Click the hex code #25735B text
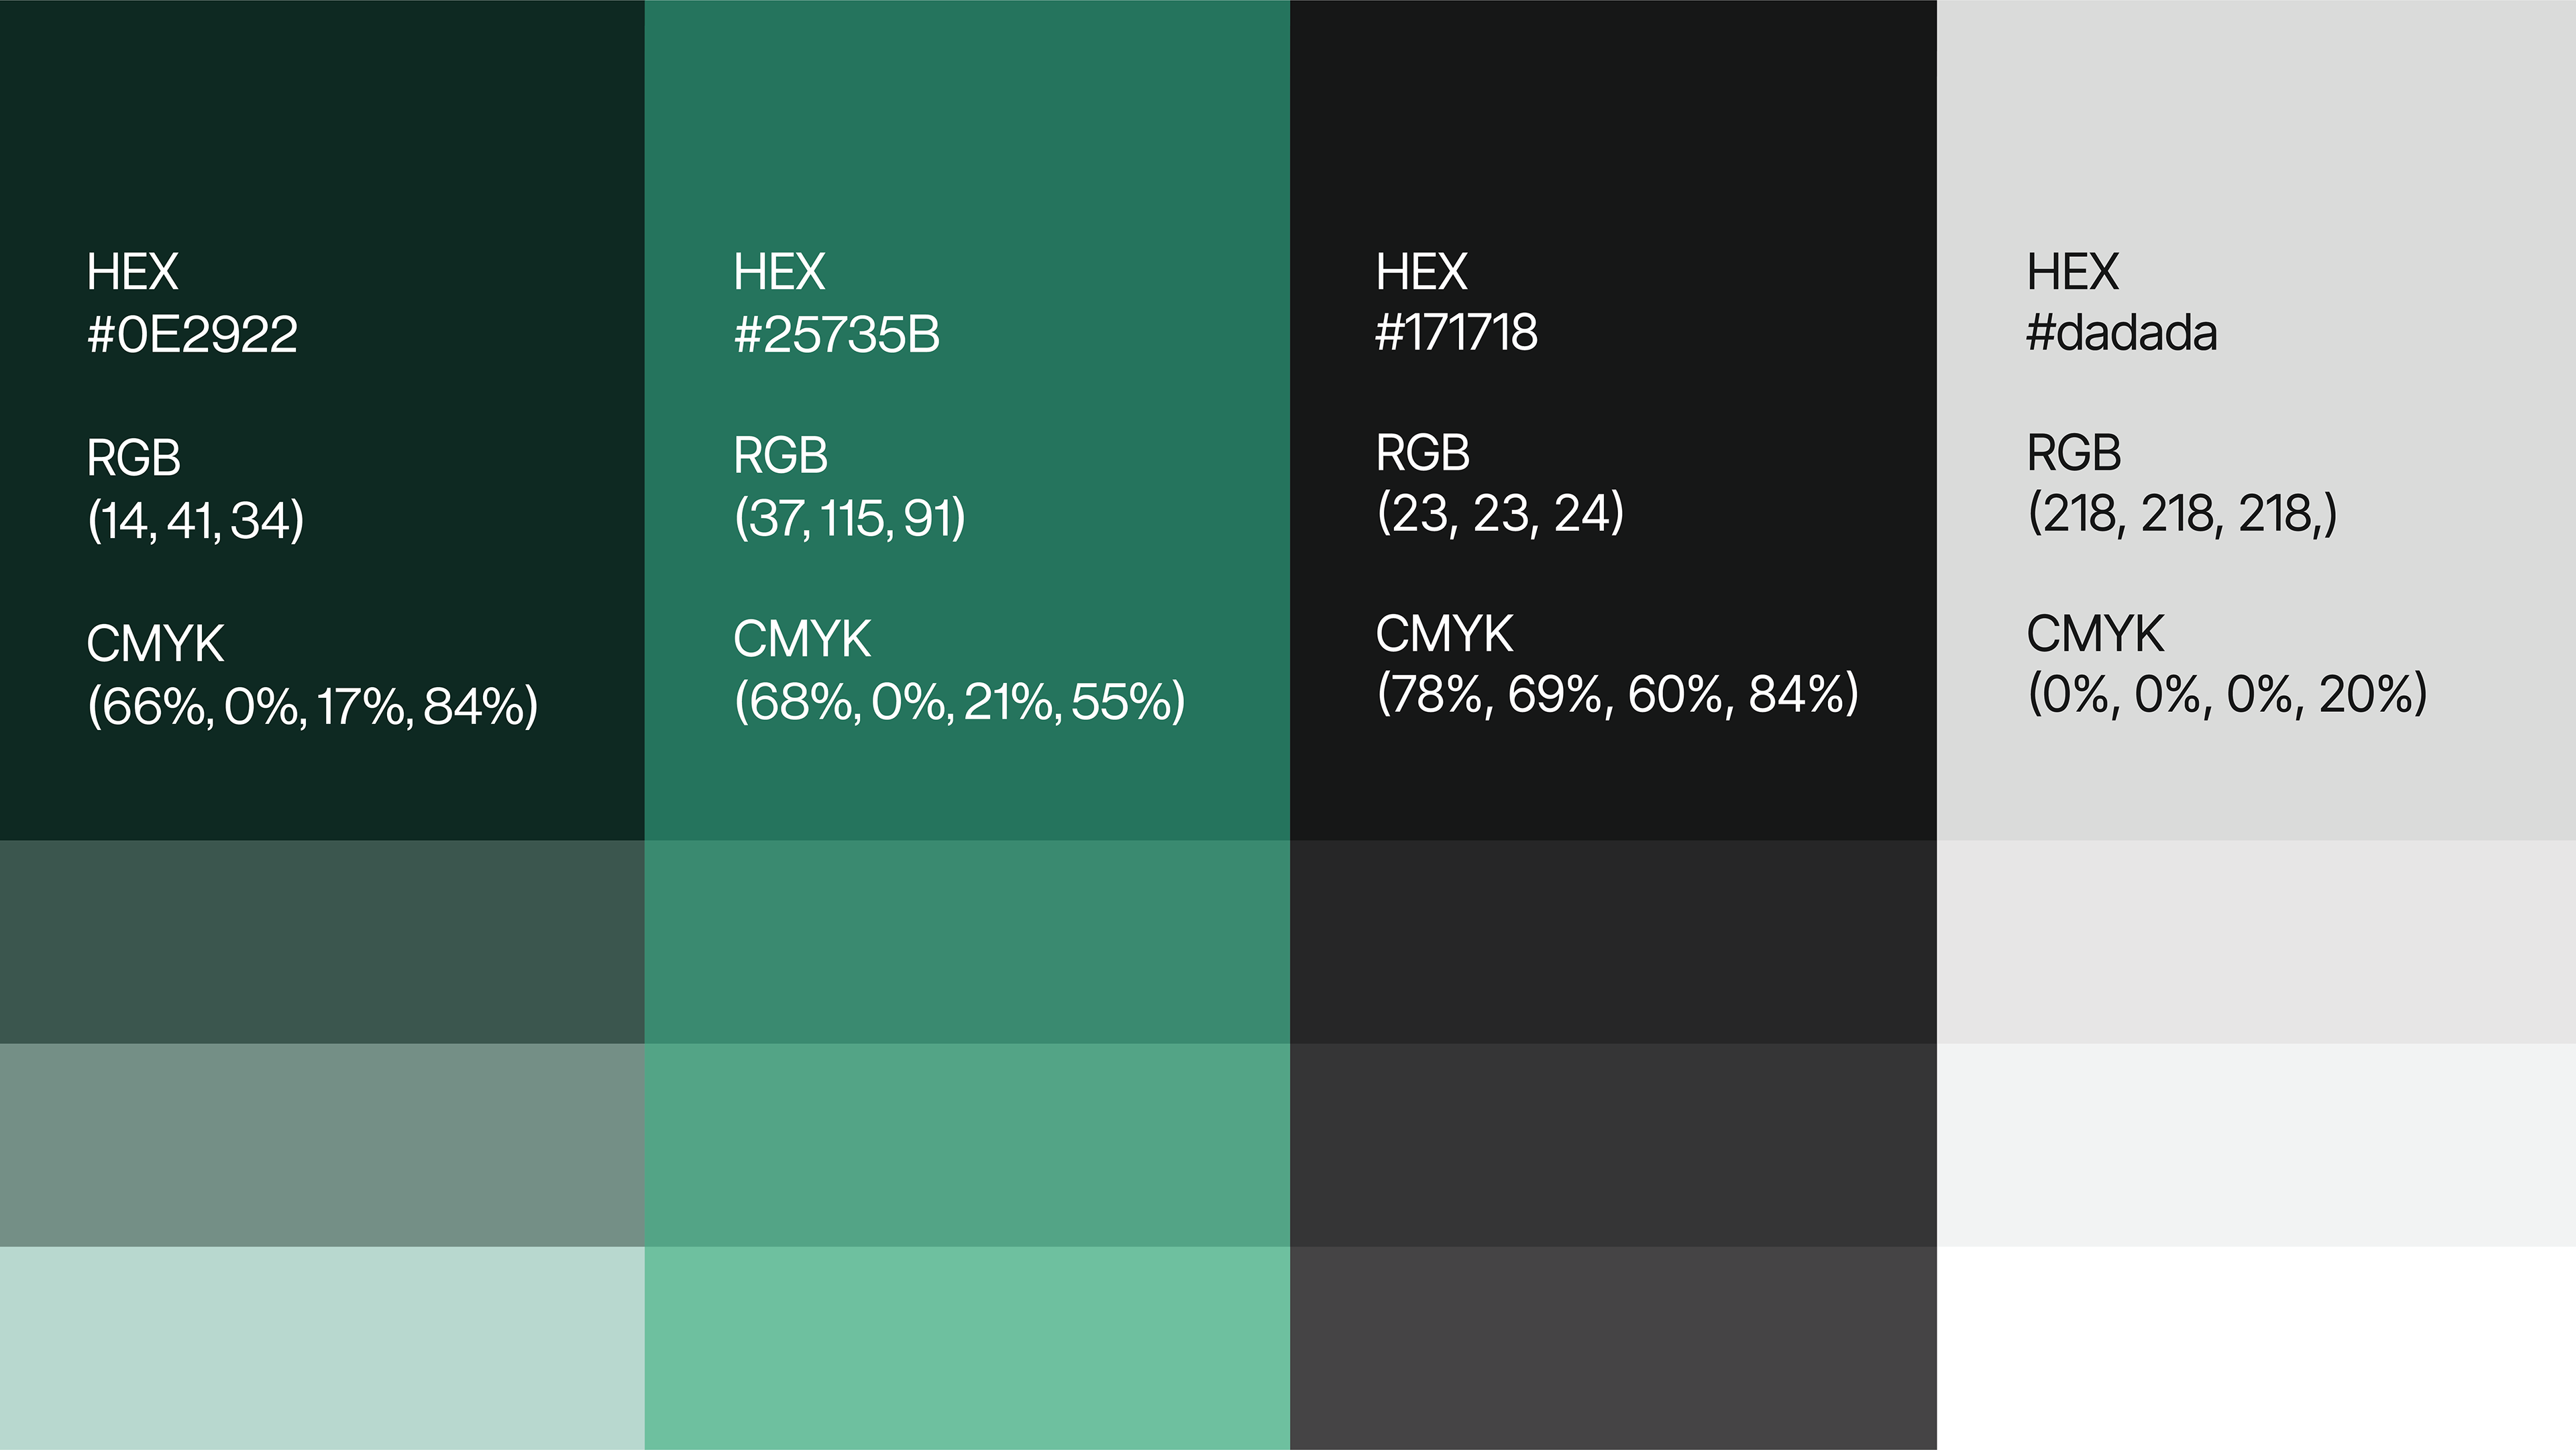Screen dimensions: 2576x1450 tap(836, 334)
